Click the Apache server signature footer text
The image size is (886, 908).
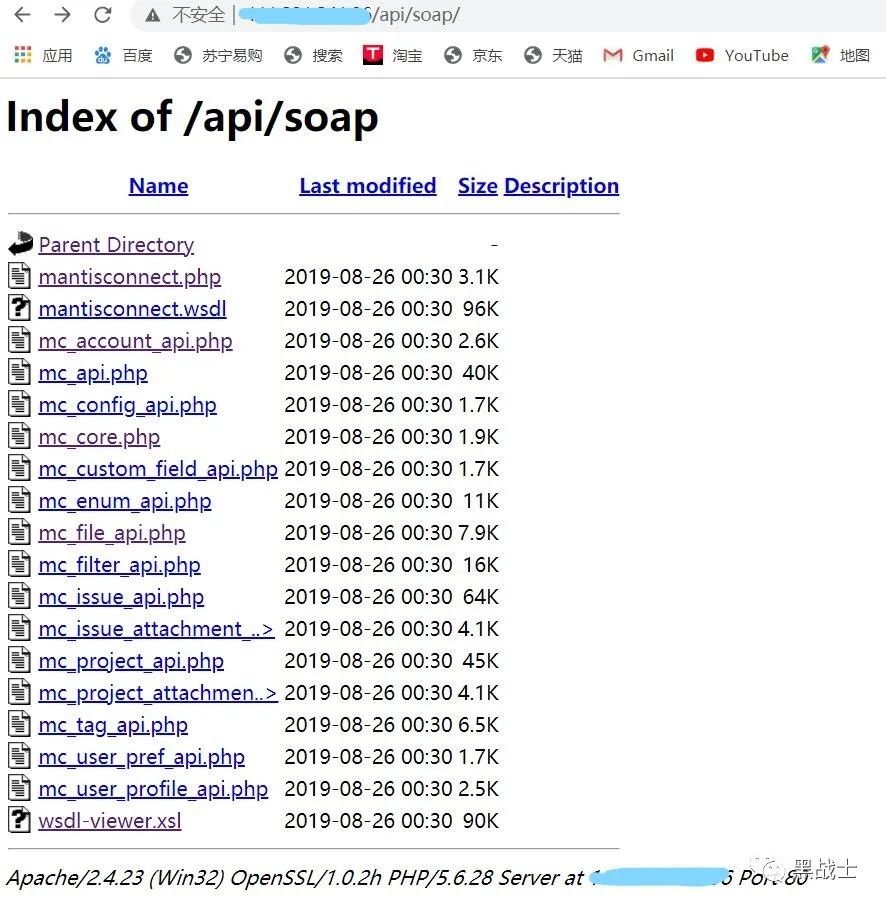(405, 878)
